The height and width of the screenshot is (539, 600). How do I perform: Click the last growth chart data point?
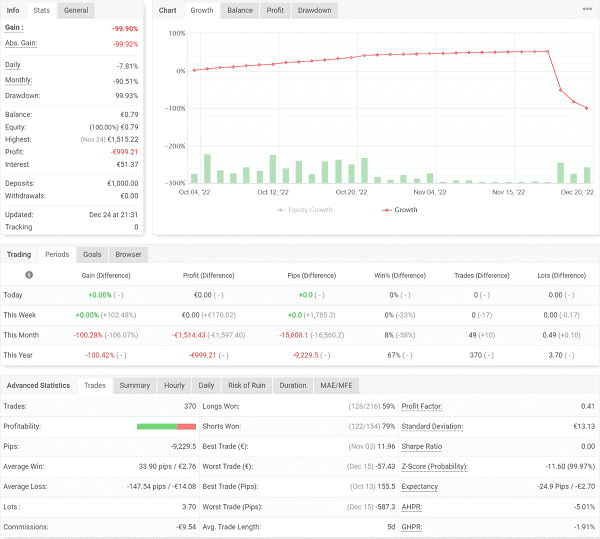[586, 108]
